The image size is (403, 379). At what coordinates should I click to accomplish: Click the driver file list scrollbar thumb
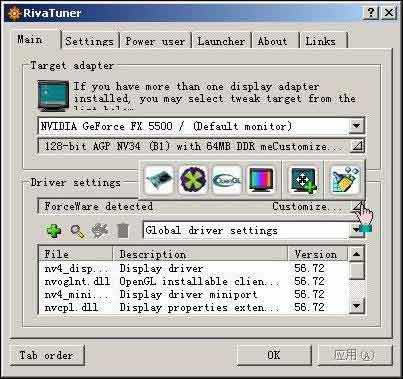(x=357, y=270)
